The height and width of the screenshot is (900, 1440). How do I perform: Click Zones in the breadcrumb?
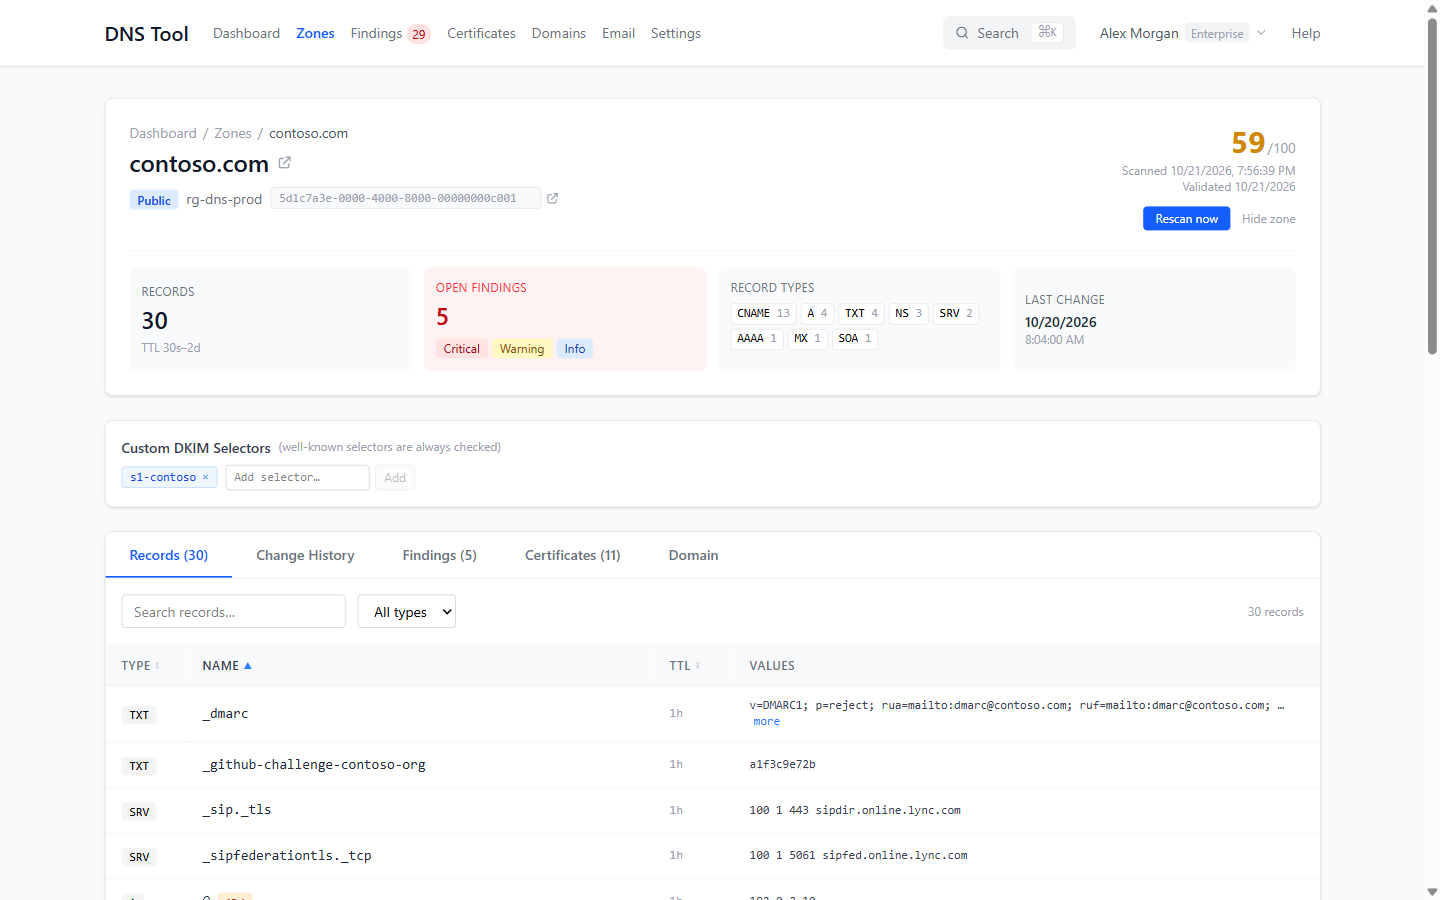233,133
